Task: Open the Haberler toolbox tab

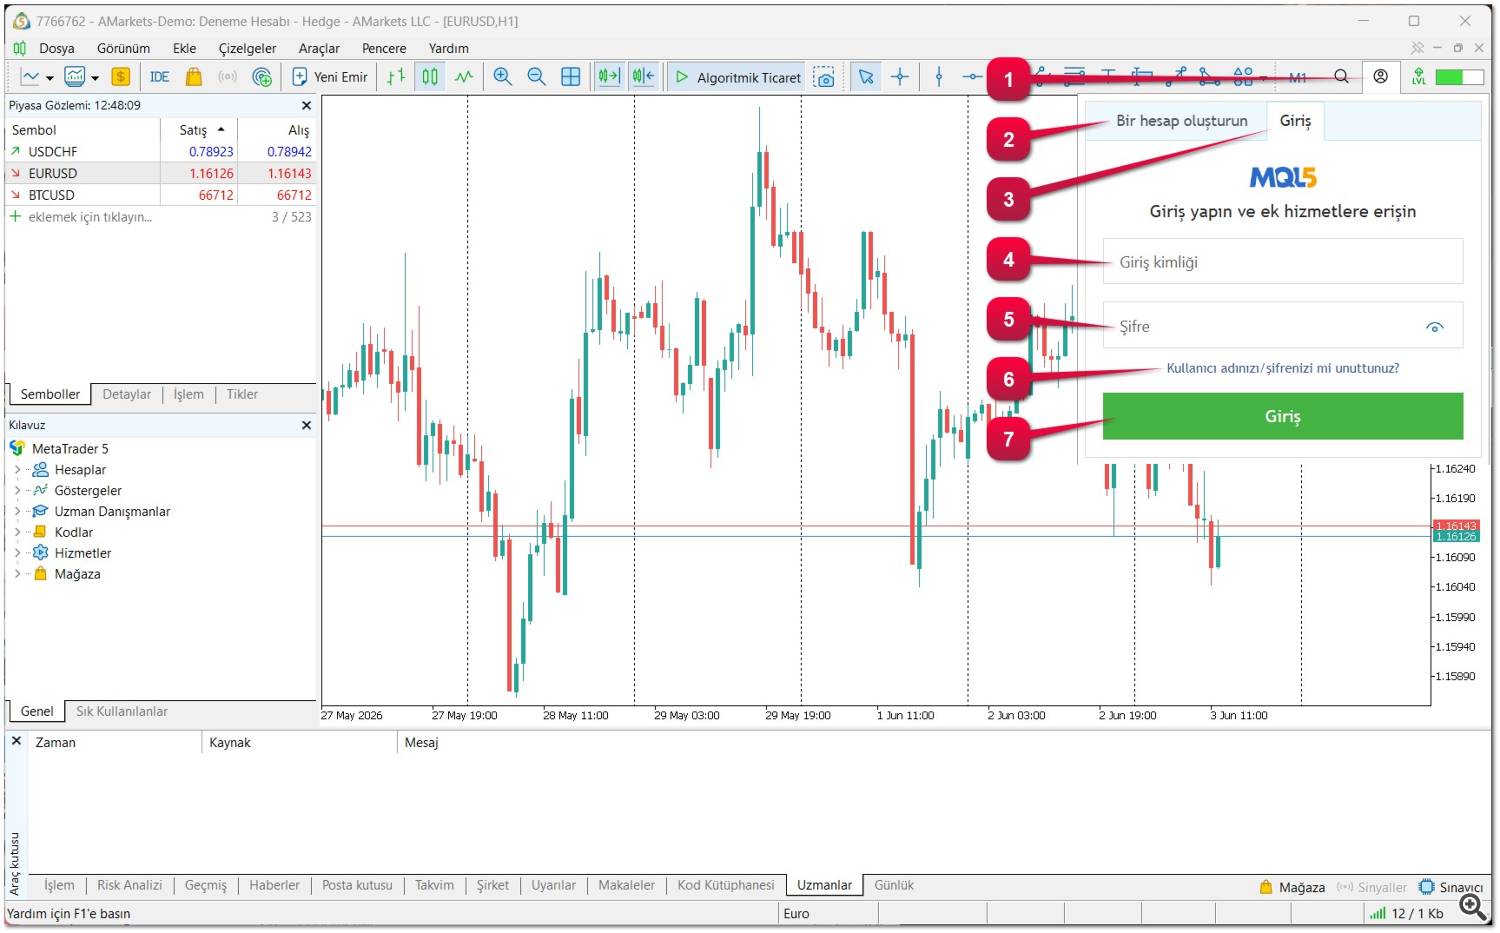Action: [x=274, y=885]
